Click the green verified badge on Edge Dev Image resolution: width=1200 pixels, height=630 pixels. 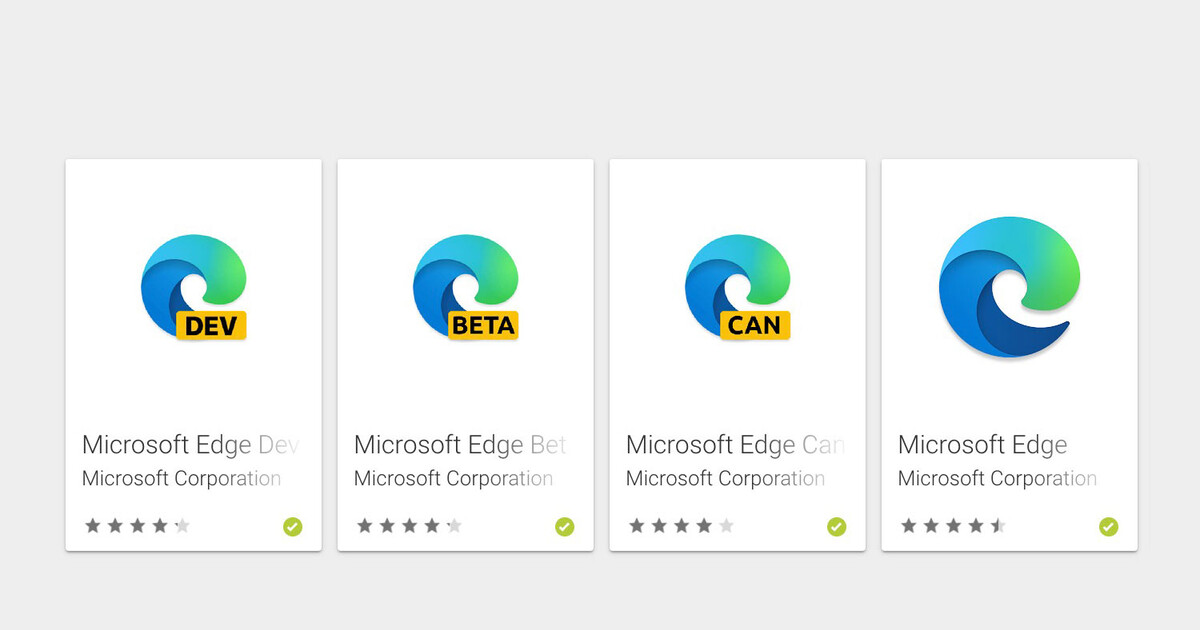point(292,526)
